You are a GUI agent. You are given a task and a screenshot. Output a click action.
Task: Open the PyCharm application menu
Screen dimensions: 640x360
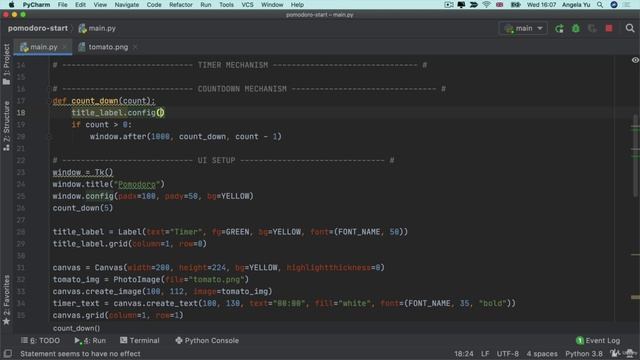click(36, 5)
